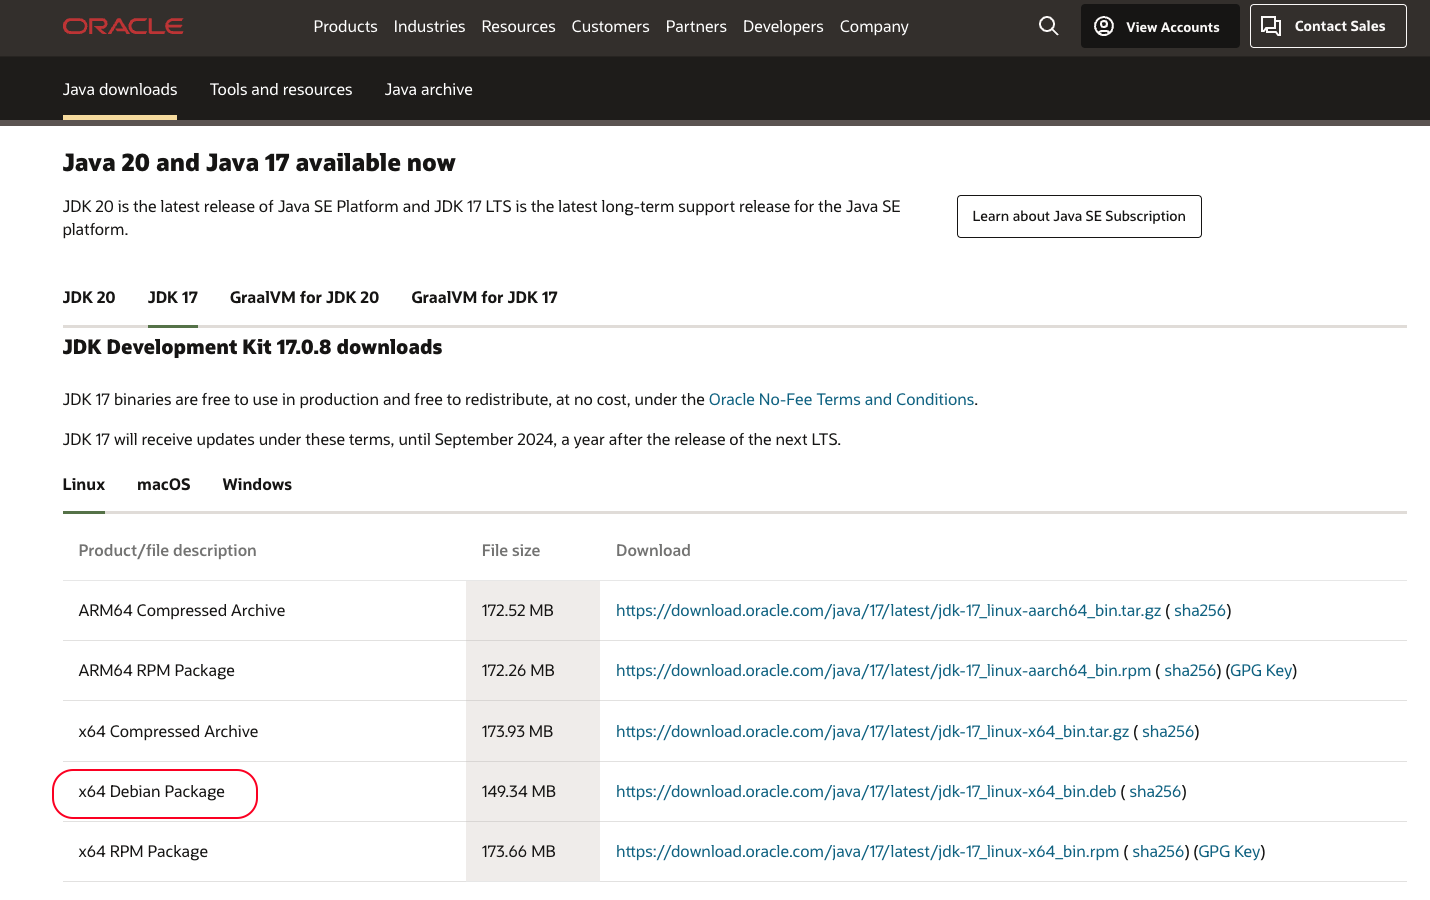Viewport: 1430px width, 900px height.
Task: Click the Product/file description column header
Action: coord(167,550)
